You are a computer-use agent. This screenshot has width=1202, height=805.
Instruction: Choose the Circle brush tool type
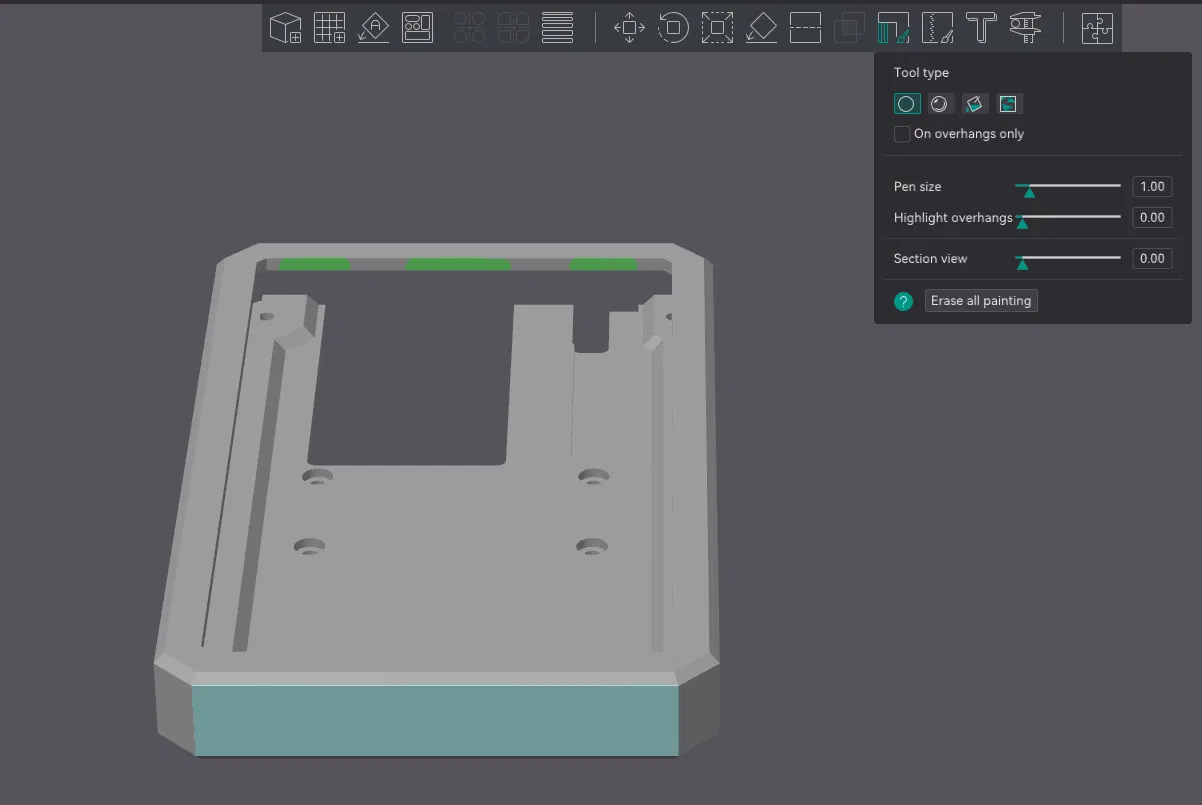tap(906, 103)
